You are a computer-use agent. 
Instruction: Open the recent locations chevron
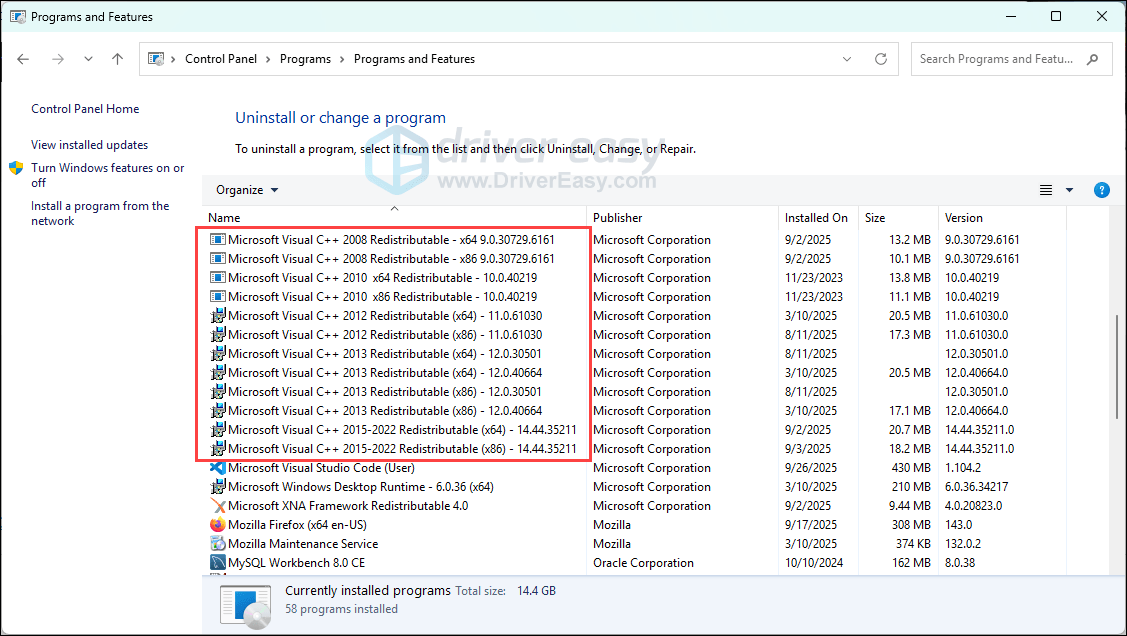pyautogui.click(x=88, y=59)
